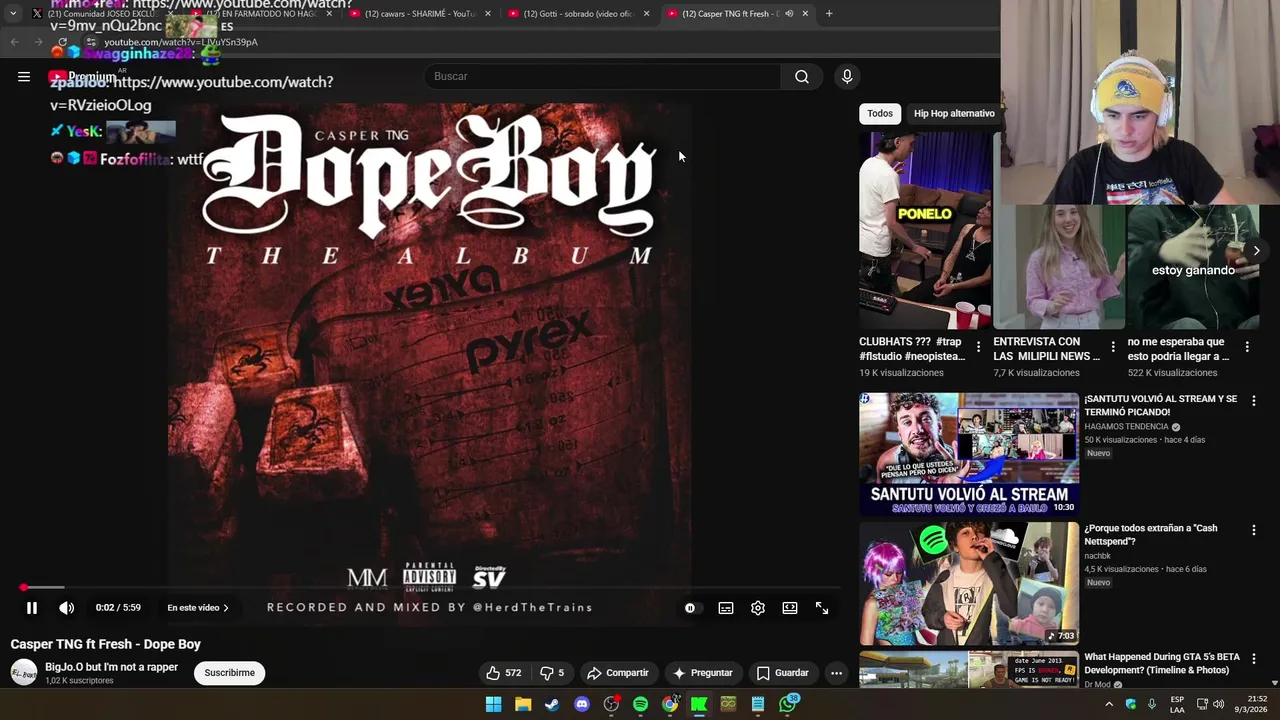Dislike the video with thumbs down
The height and width of the screenshot is (720, 1280).
coord(552,673)
